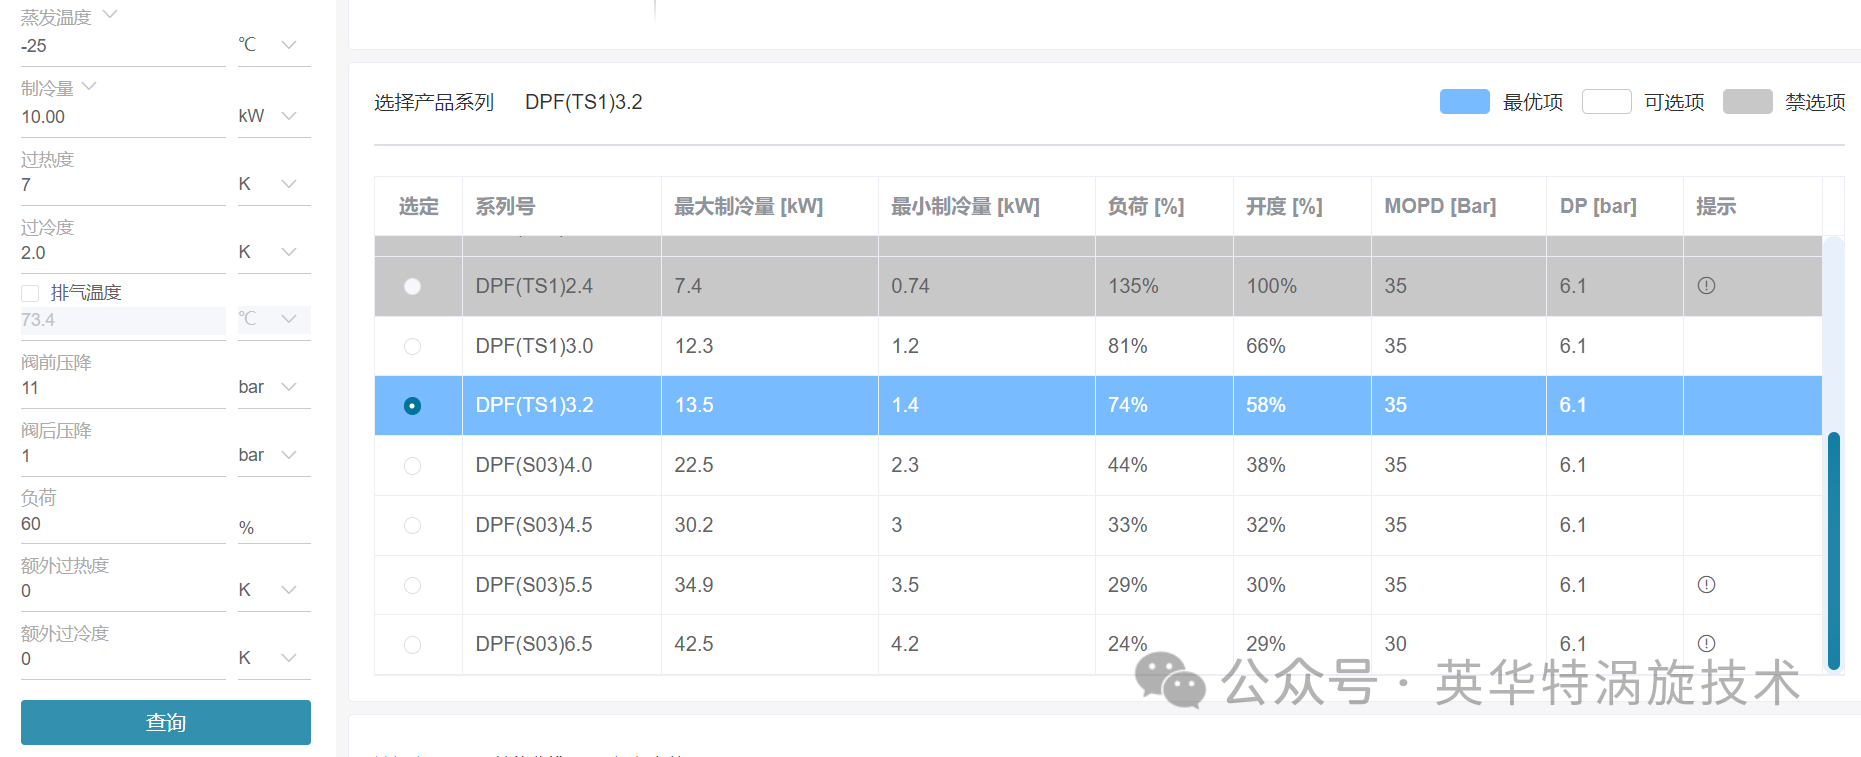Viewport: 1861px width, 757px height.
Task: Click the 蒸发温度 value field -25
Action: tap(123, 46)
